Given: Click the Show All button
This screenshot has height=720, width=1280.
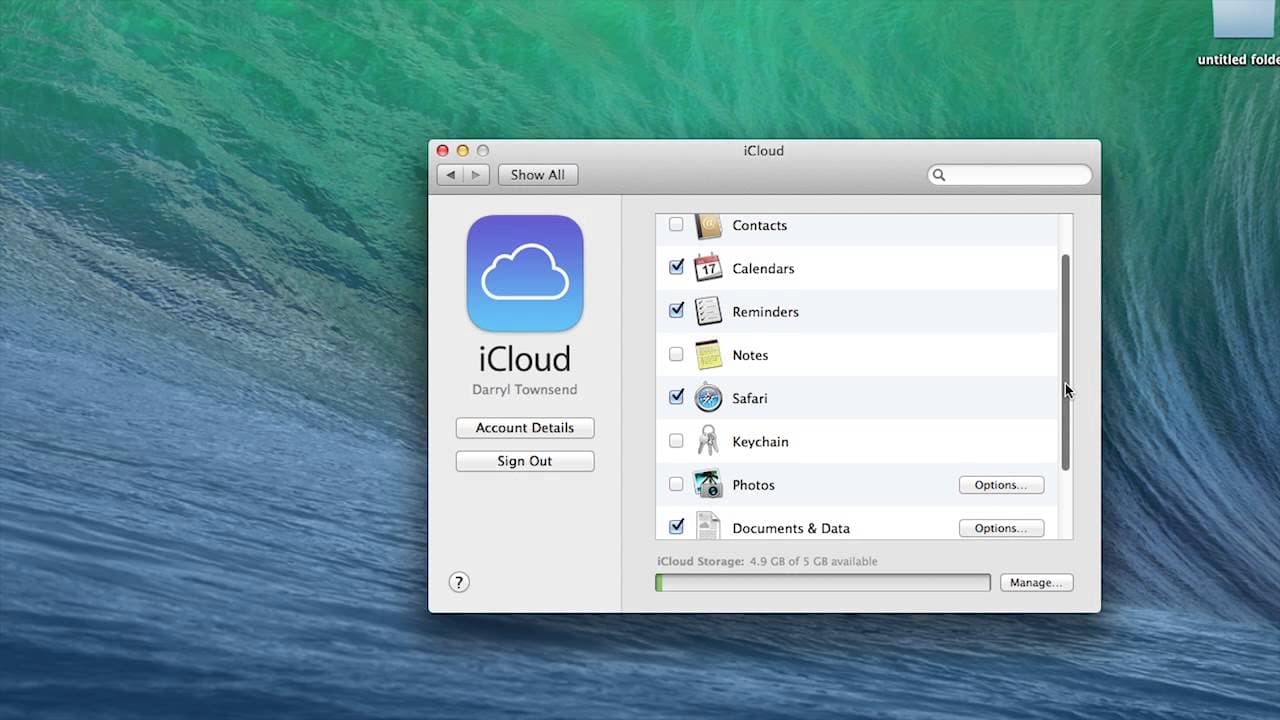Looking at the screenshot, I should (538, 175).
